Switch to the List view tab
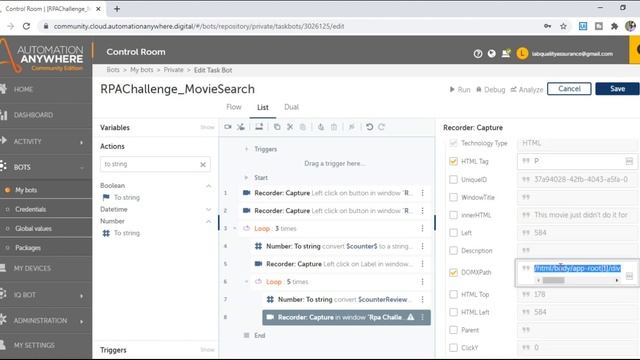Image resolution: width=640 pixels, height=360 pixels. pos(262,107)
